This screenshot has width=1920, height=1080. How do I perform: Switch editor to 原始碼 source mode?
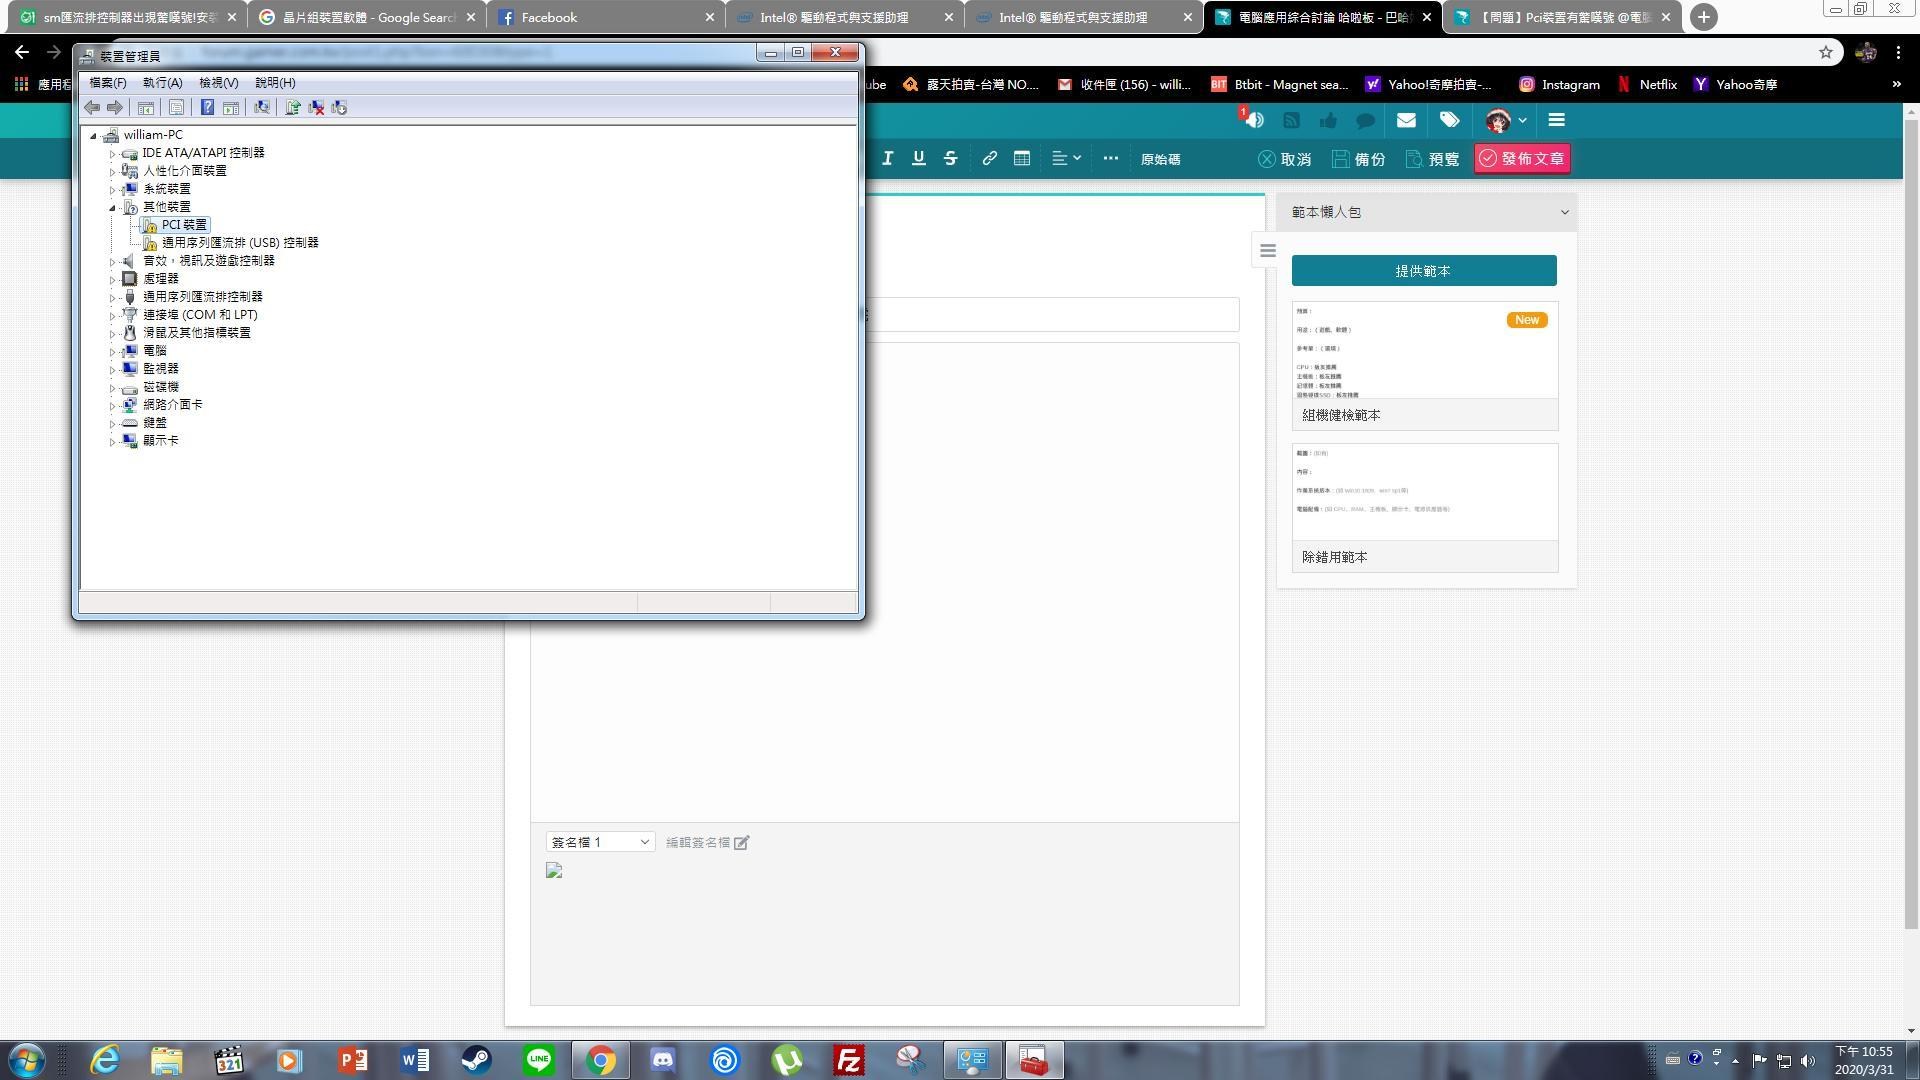[1160, 159]
